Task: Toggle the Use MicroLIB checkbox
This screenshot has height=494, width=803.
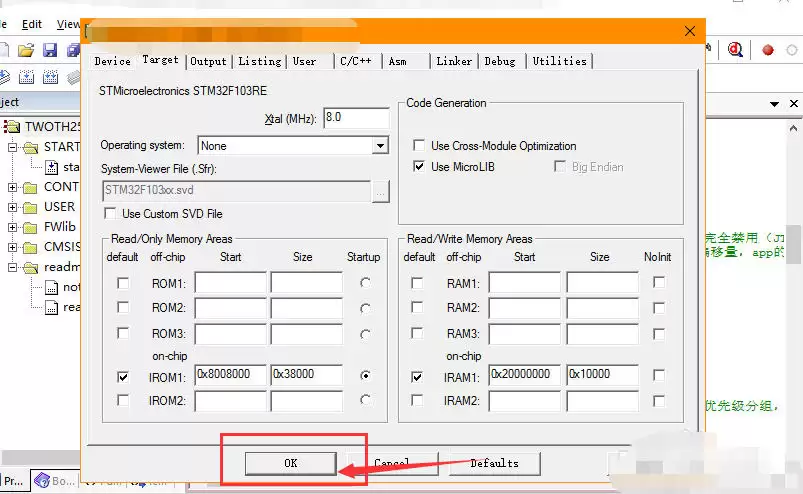Action: coord(419,166)
